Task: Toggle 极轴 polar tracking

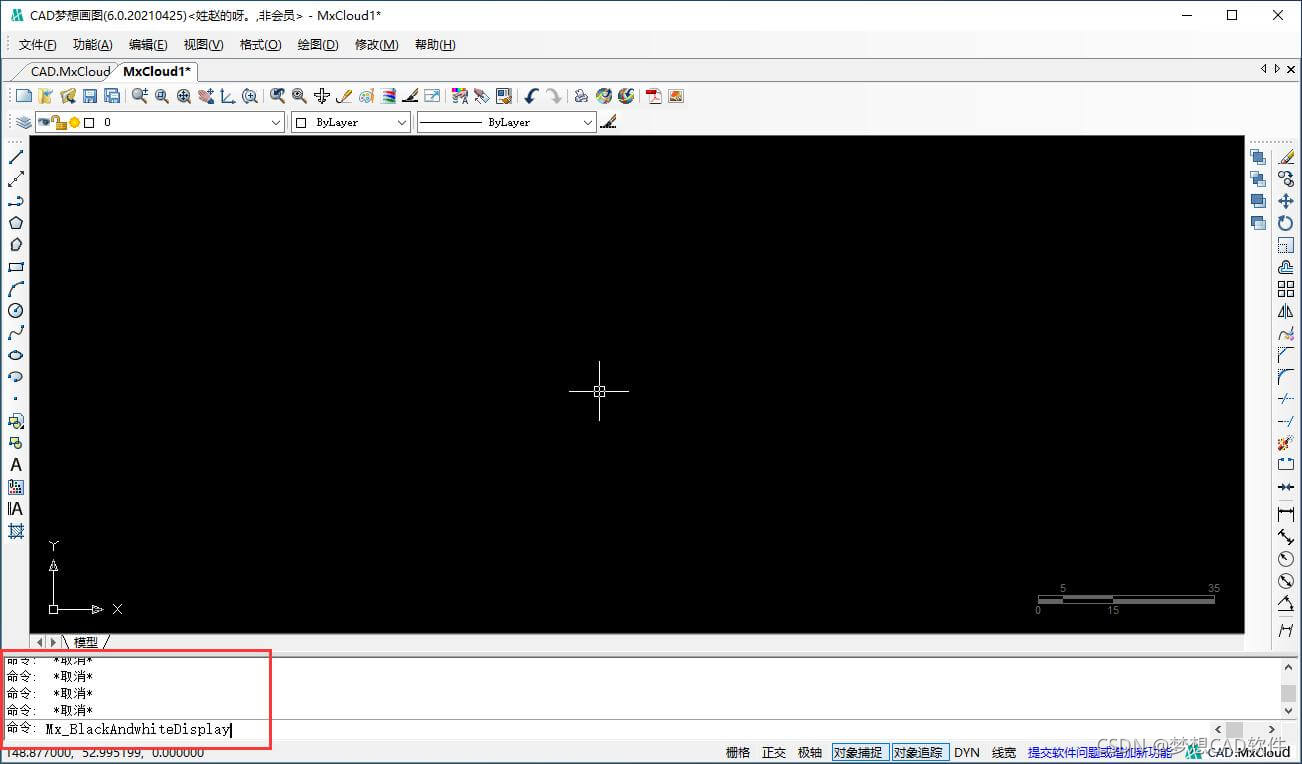Action: (810, 752)
